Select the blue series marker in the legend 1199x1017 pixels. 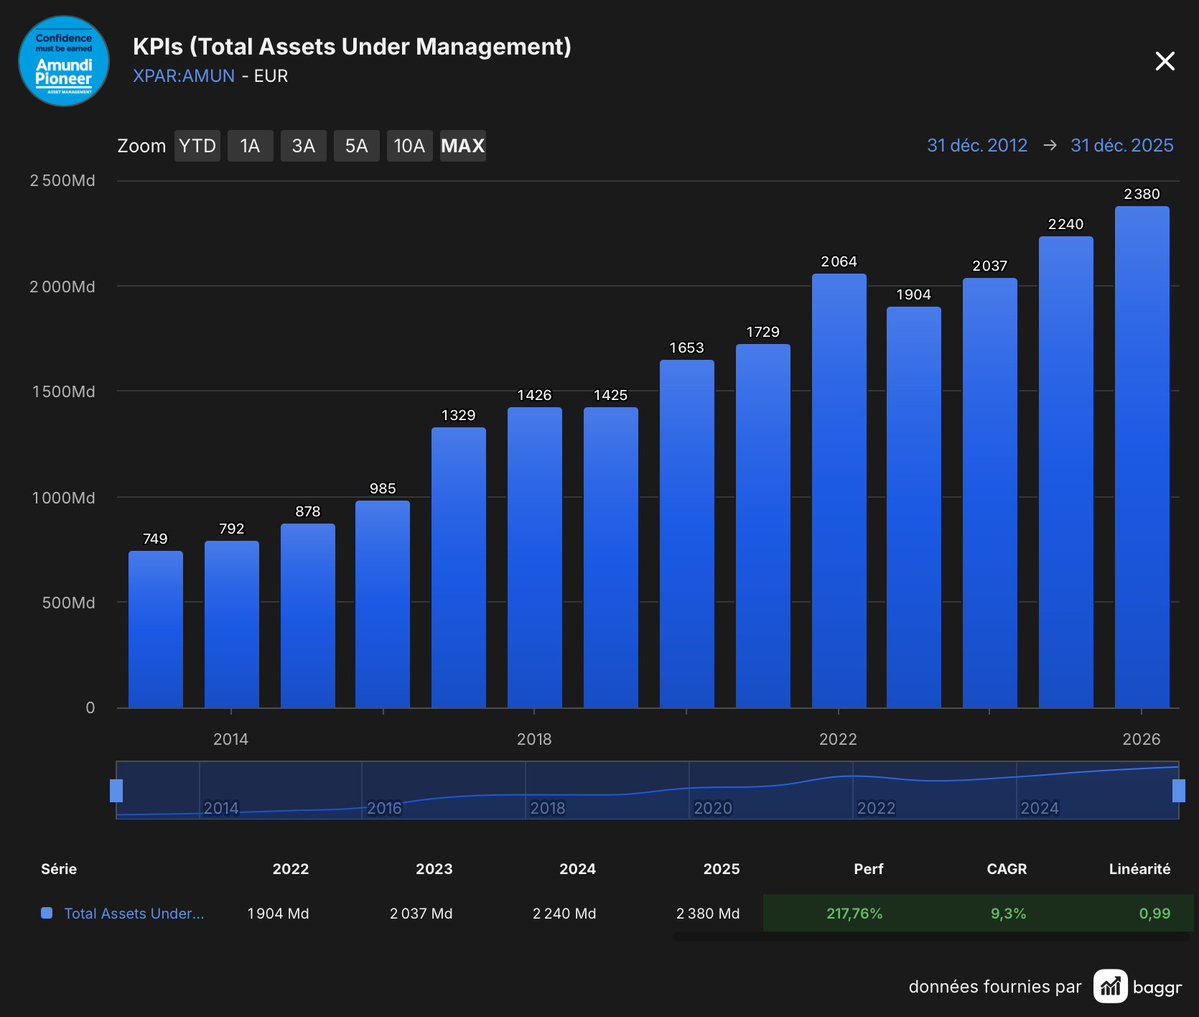click(45, 913)
